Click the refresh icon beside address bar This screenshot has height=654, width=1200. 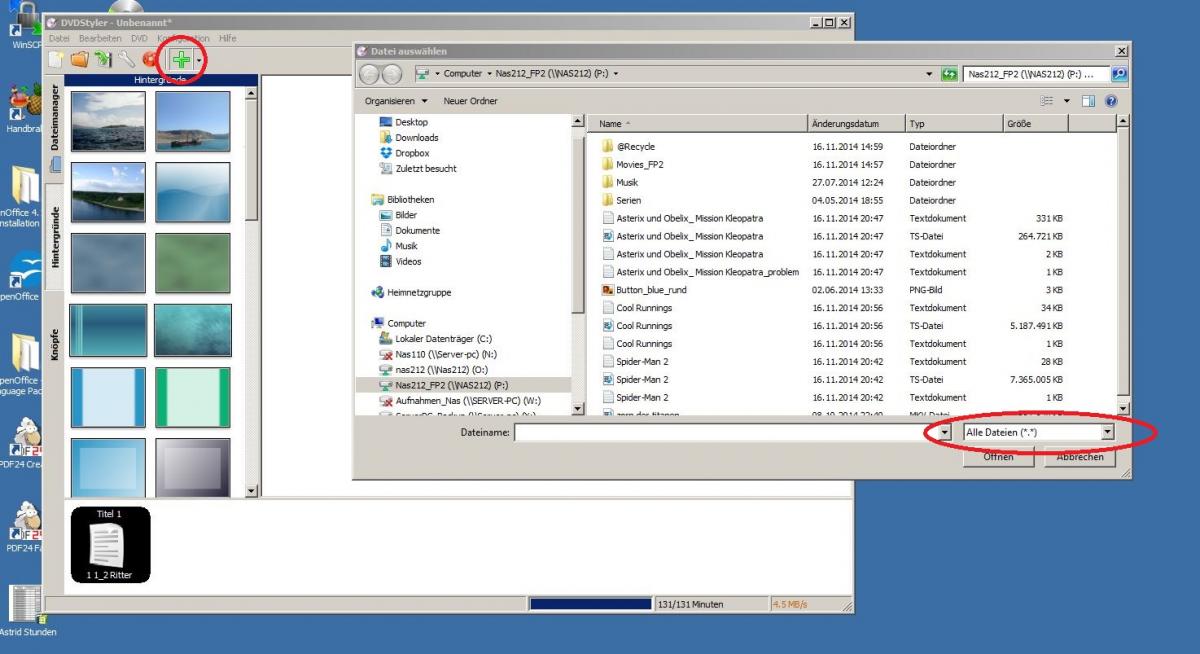point(951,73)
